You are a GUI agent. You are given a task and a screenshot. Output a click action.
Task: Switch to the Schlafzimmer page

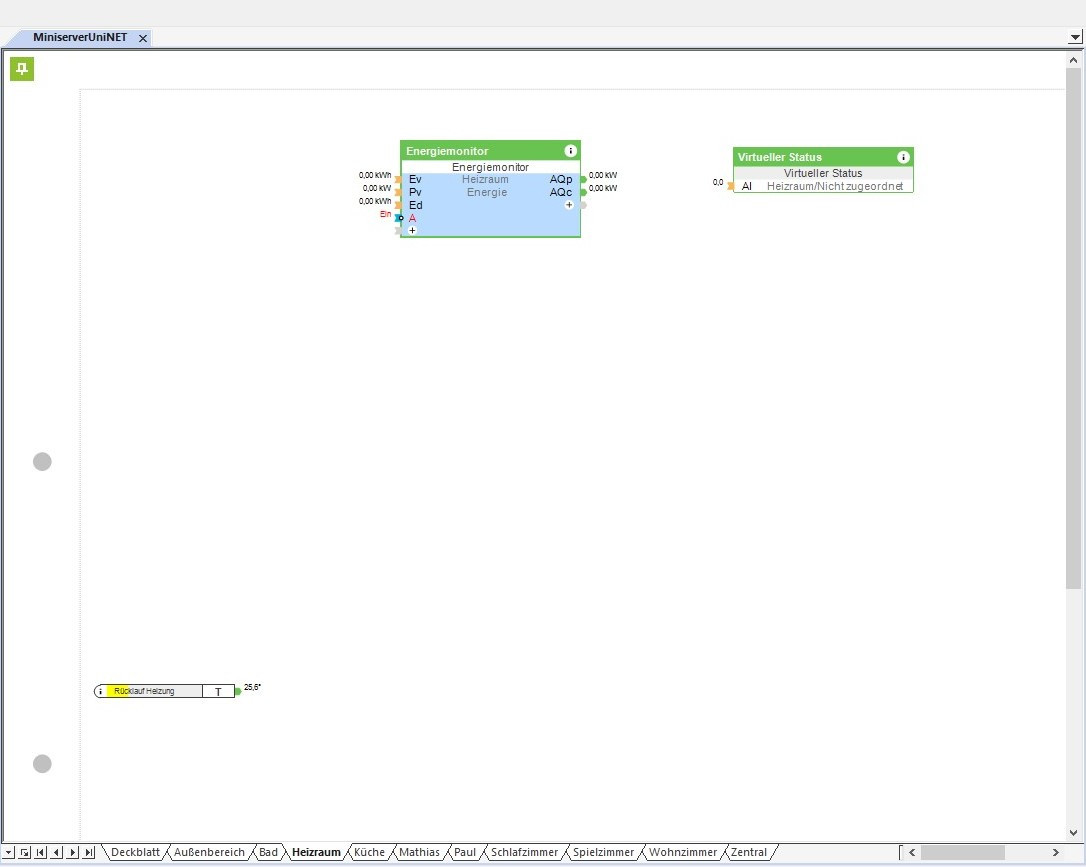click(x=524, y=852)
